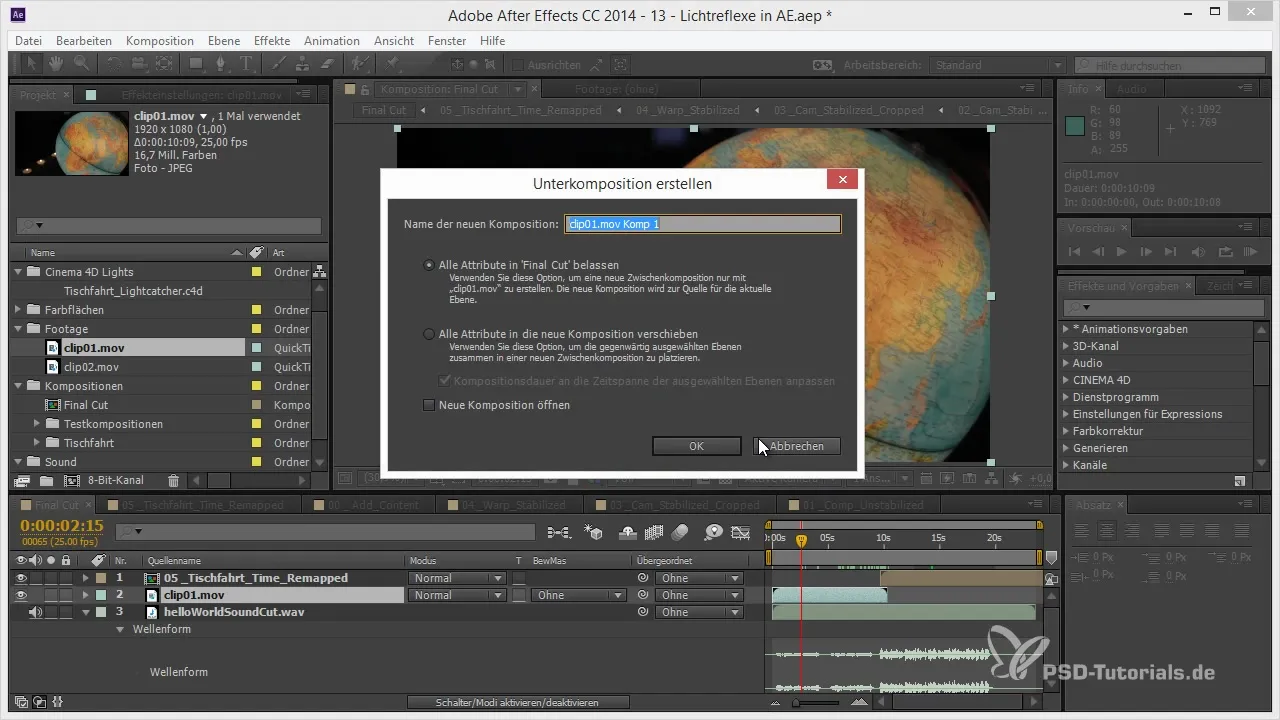Open parent dropdown for helloWorldSoundCut.wav layer
The height and width of the screenshot is (720, 1280).
tap(699, 612)
